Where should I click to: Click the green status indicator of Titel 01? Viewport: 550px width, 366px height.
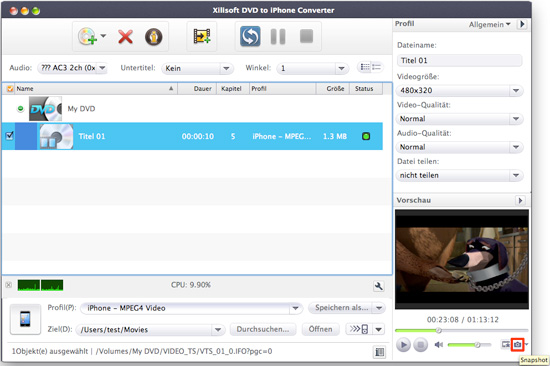(x=366, y=136)
